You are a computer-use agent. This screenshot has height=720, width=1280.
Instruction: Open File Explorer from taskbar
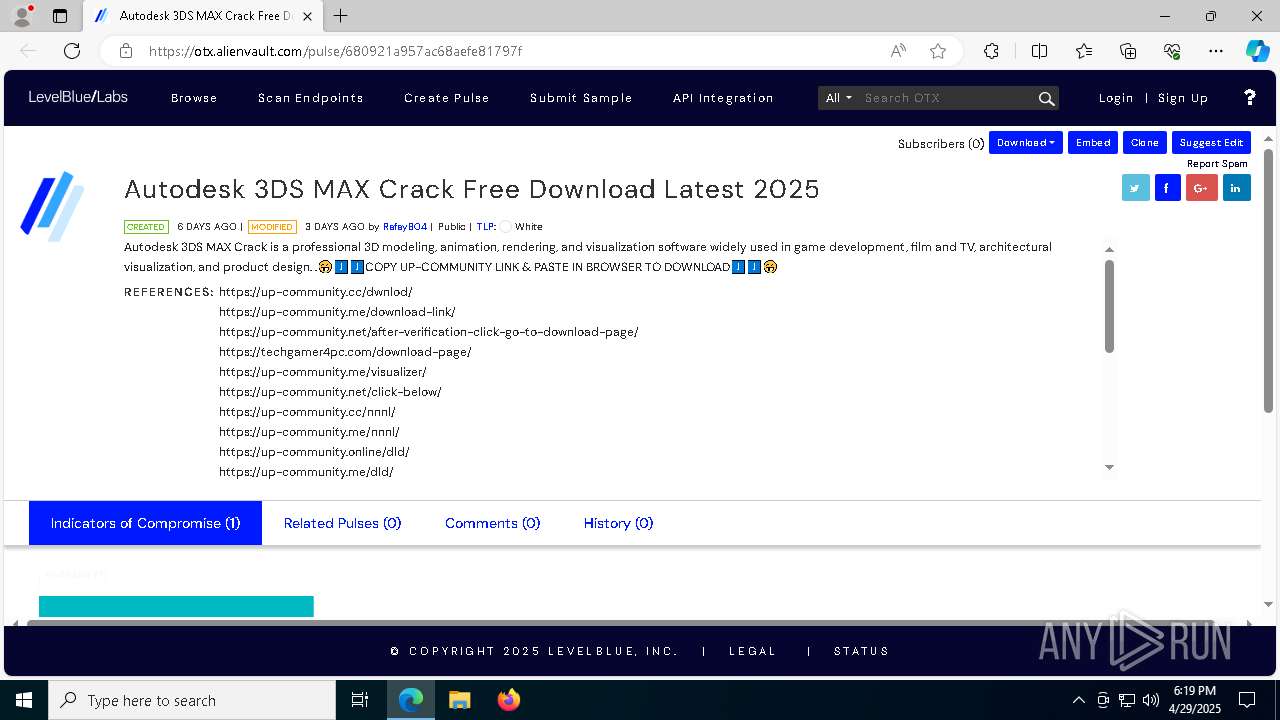[459, 700]
